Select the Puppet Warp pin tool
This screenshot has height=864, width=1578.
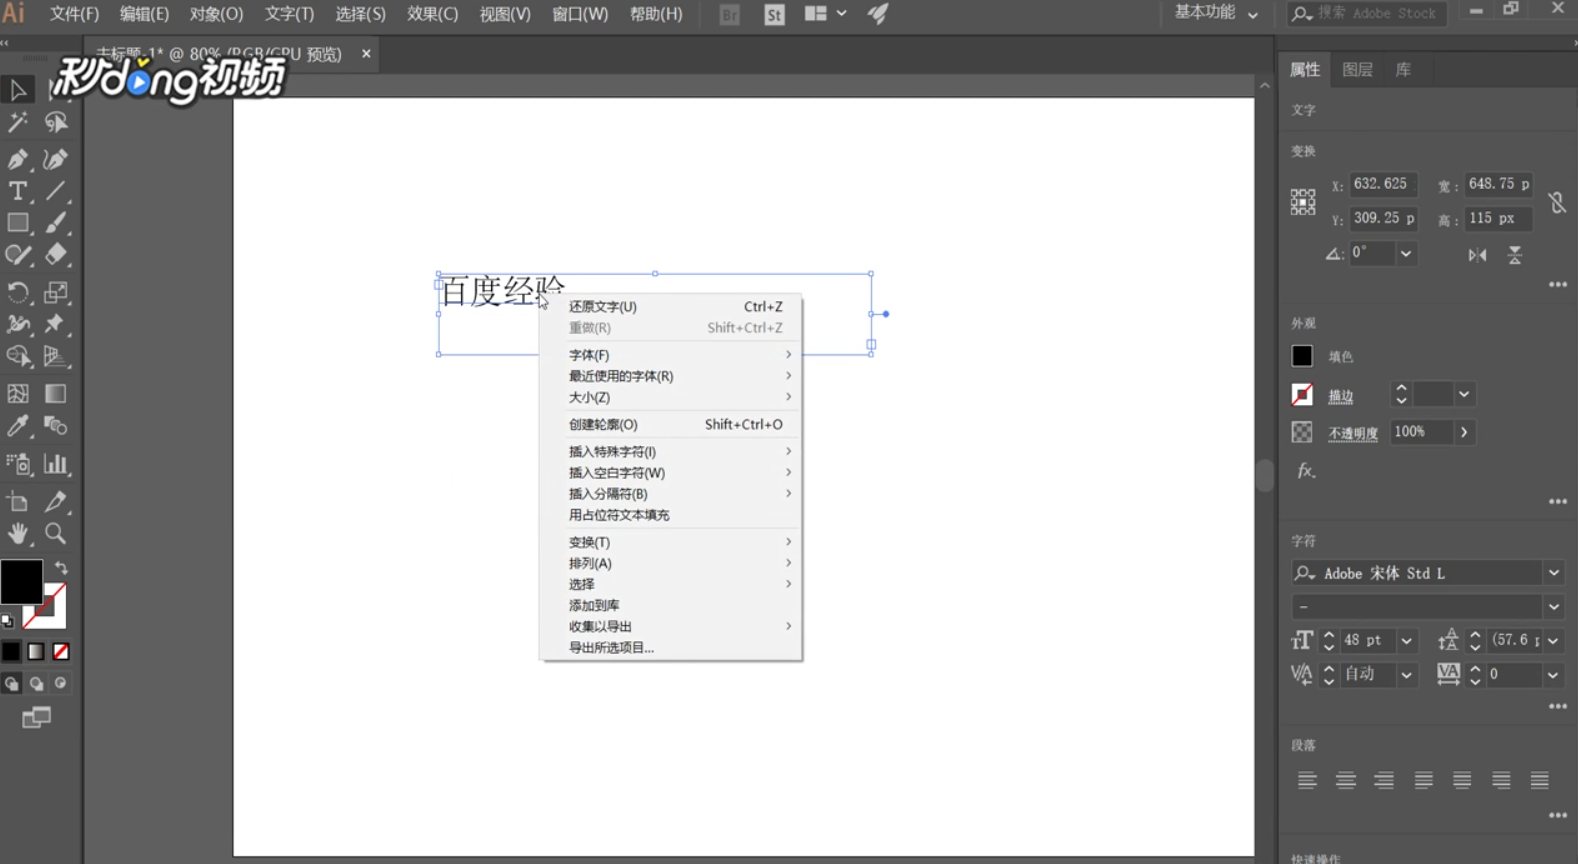[56, 324]
